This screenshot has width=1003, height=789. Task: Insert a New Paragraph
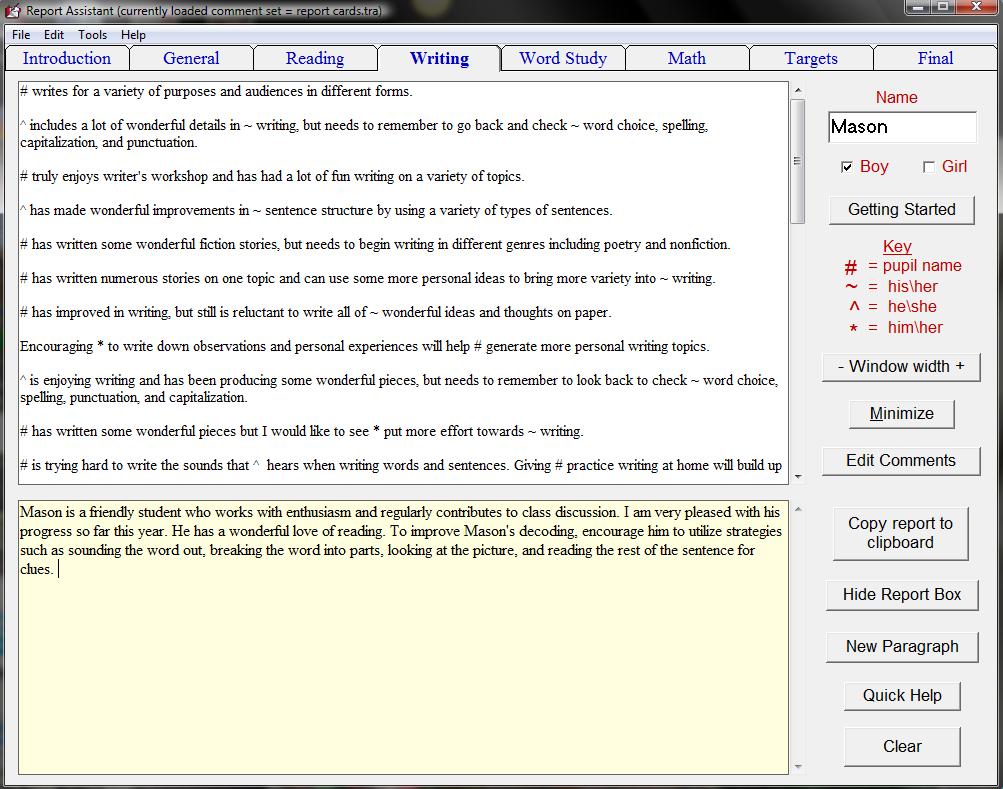tap(901, 646)
